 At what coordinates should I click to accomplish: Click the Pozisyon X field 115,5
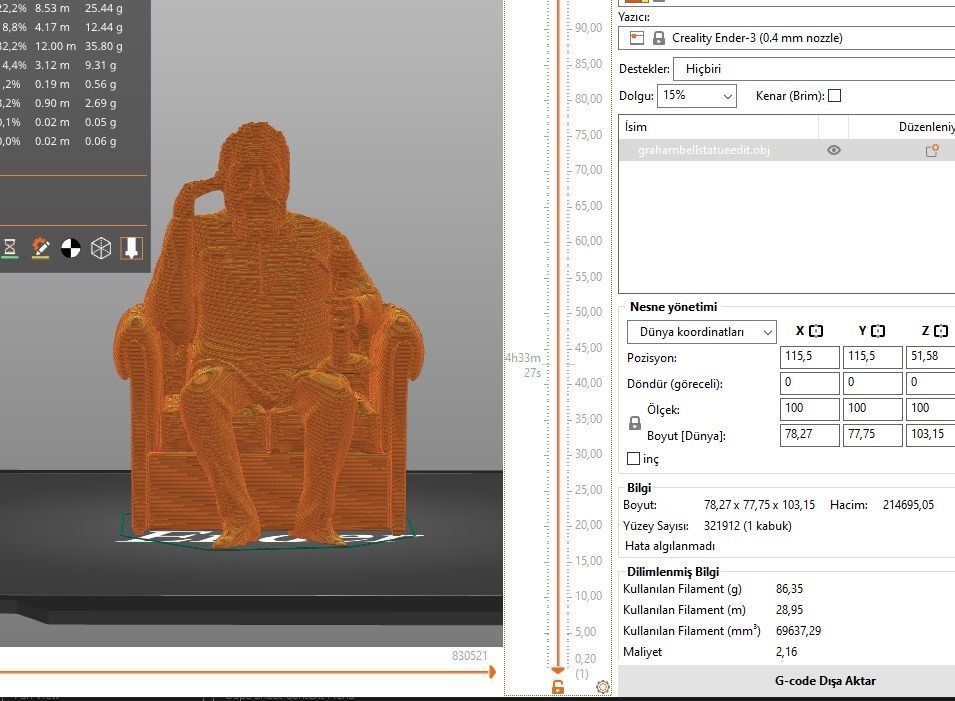pos(809,357)
